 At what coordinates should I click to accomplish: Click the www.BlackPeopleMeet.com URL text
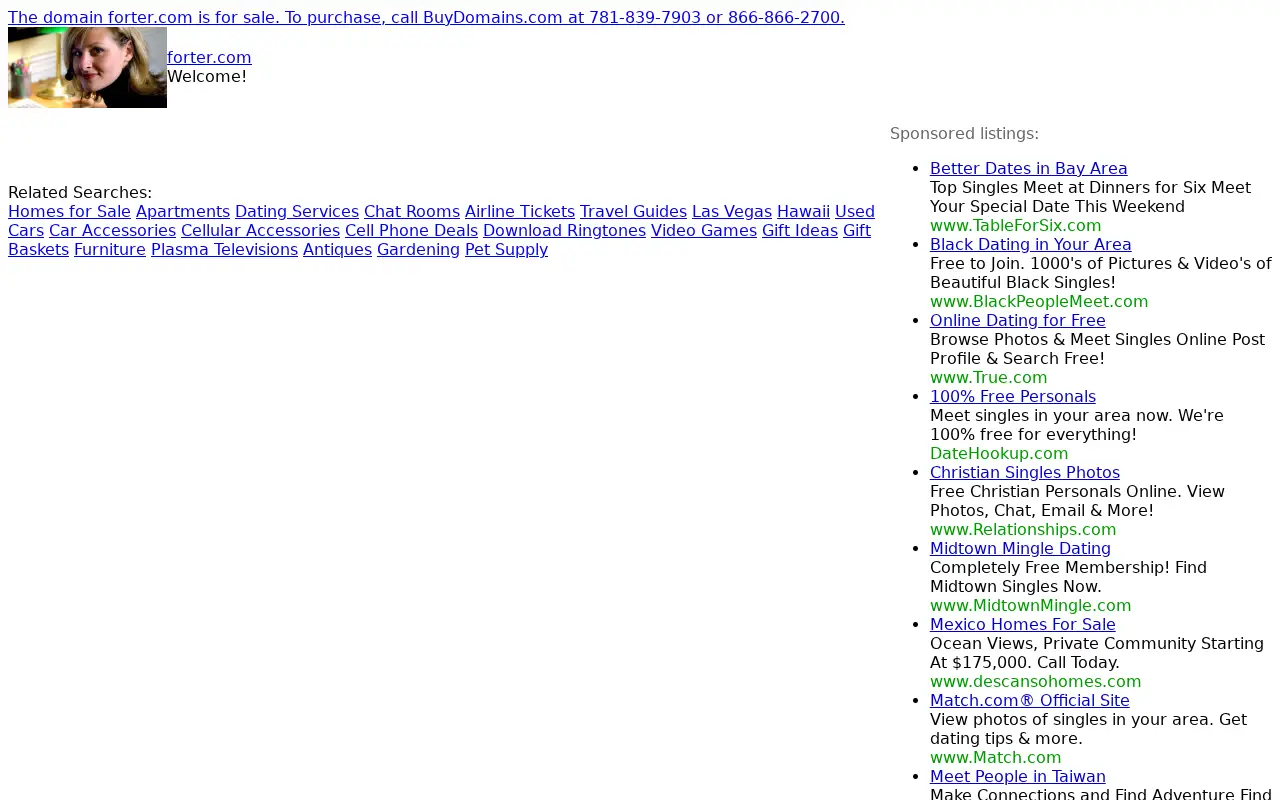click(x=1039, y=301)
